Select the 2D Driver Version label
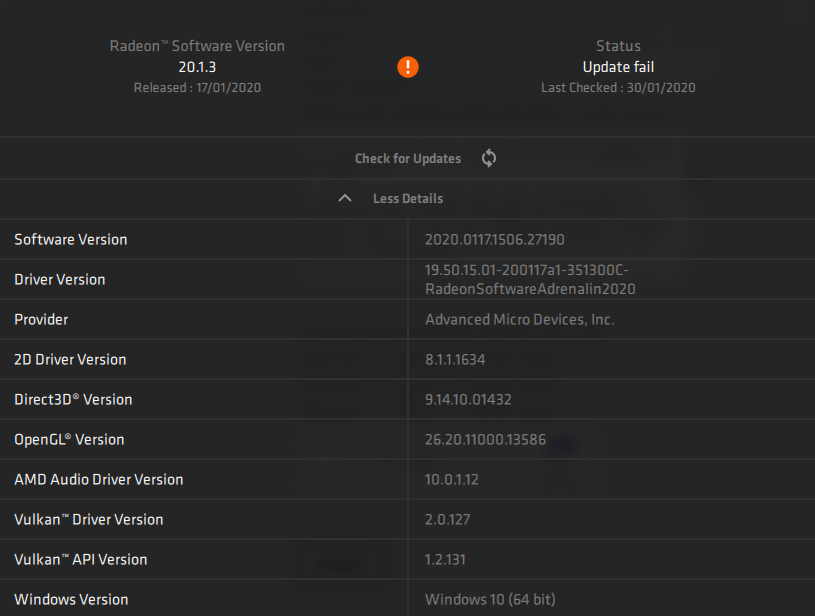815x616 pixels. (70, 360)
